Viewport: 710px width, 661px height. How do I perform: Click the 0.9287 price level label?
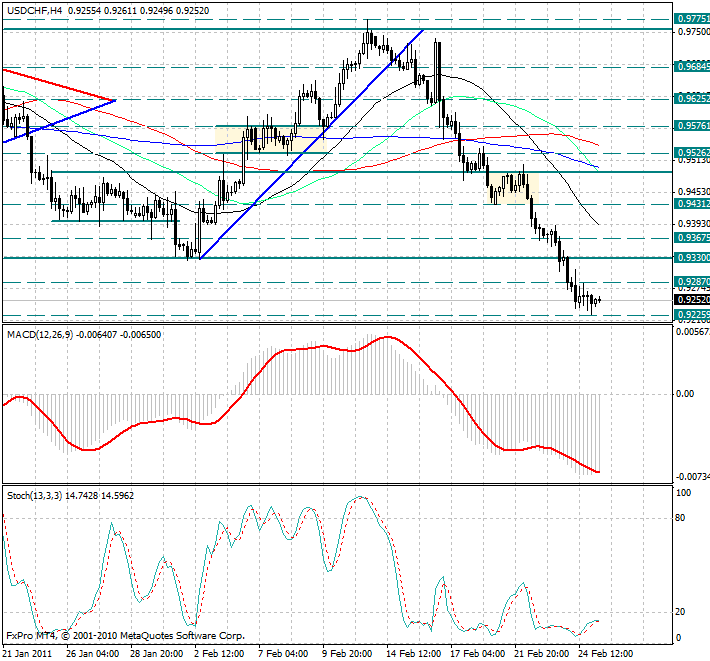click(692, 282)
